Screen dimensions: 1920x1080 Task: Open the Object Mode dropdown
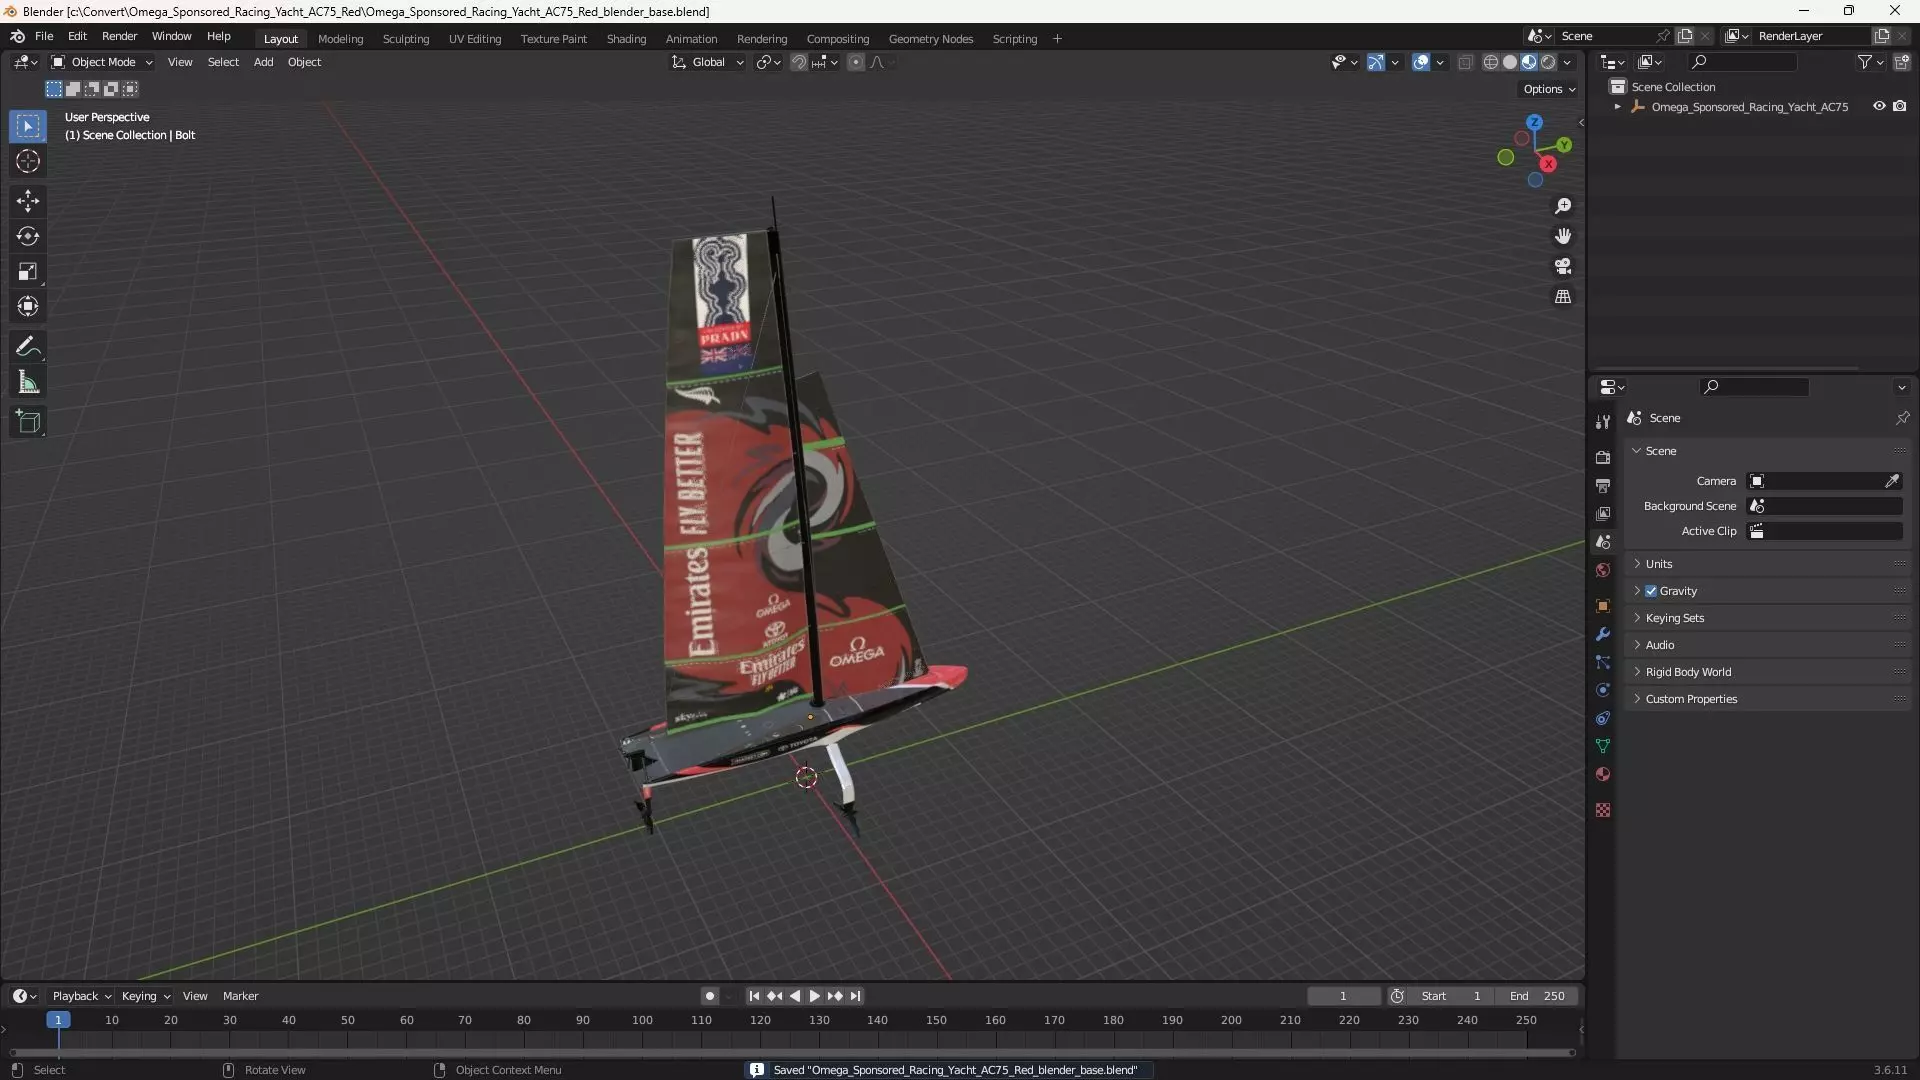coord(102,62)
